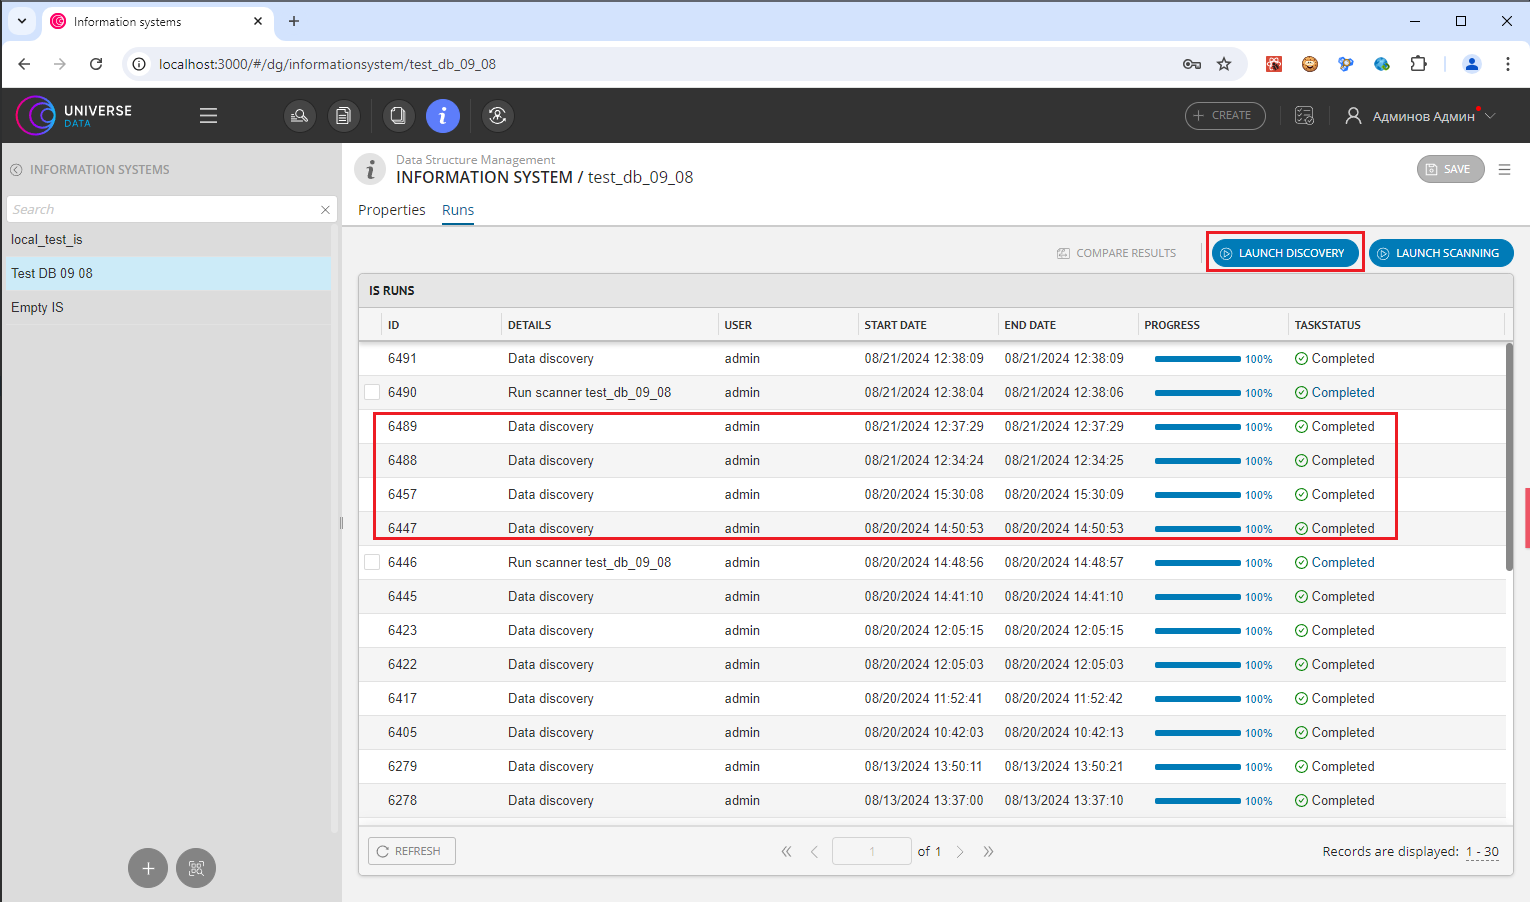Click the scan icon button beside plus
1530x902 pixels.
[x=196, y=868]
